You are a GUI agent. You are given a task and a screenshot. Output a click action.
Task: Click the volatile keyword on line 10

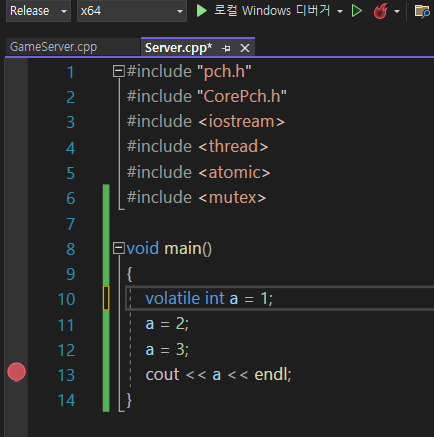[x=173, y=298]
